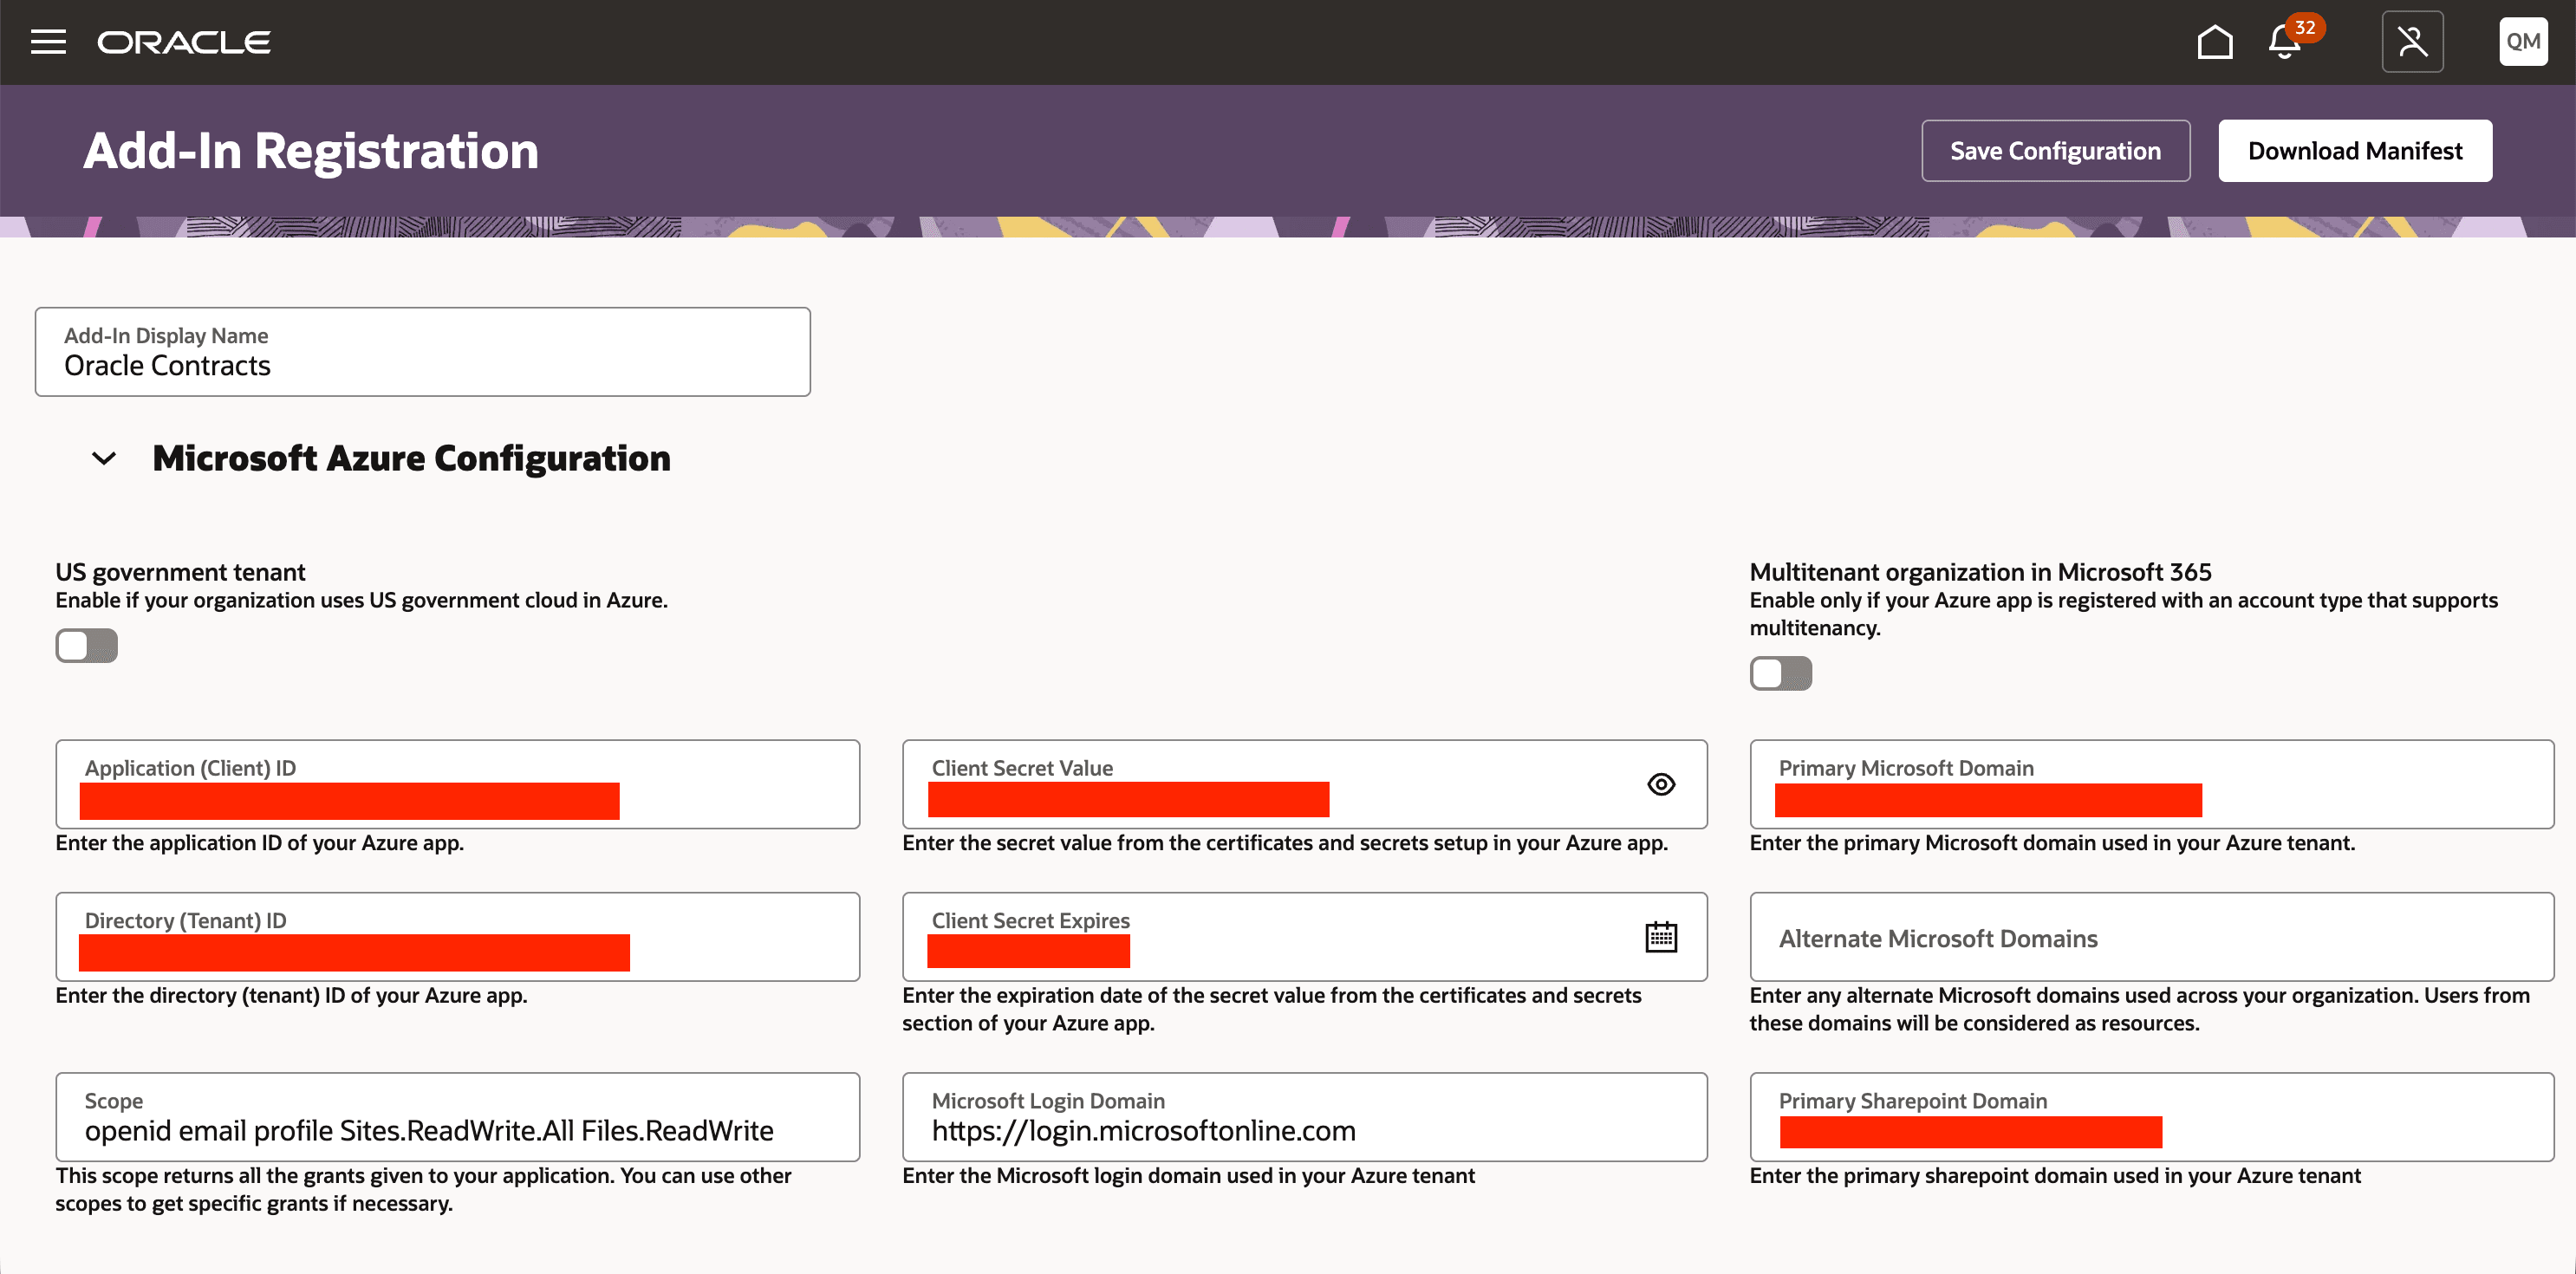This screenshot has height=1274, width=2576.
Task: Open the hamburger navigation menu
Action: pyautogui.click(x=48, y=42)
